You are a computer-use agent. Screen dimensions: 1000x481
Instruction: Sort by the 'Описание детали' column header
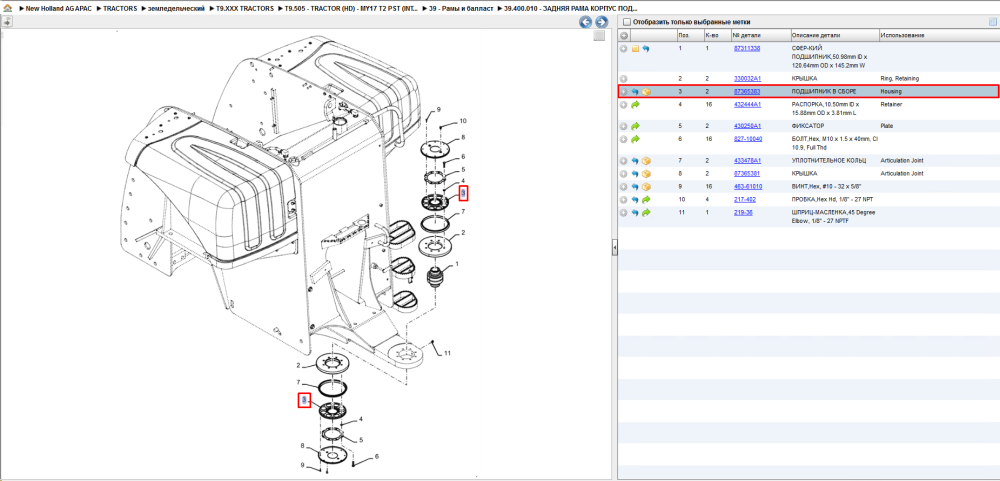click(834, 35)
